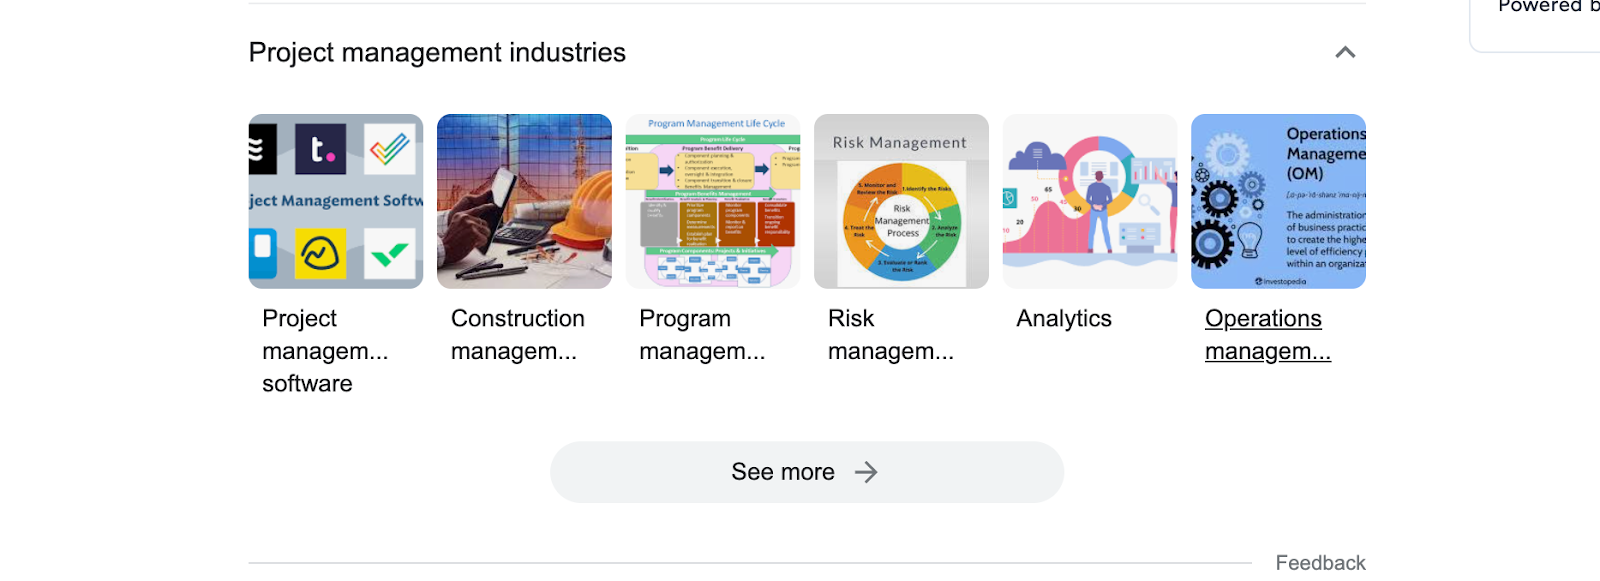Screen dimensions: 1600x581
Task: Open the Analytics illustration thumbnail
Action: pos(1090,201)
